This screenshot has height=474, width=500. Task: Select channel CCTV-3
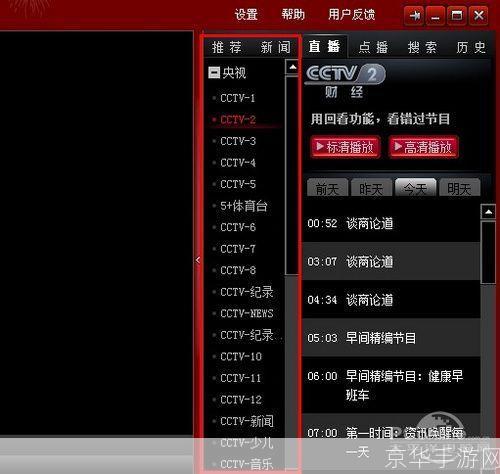tap(238, 141)
